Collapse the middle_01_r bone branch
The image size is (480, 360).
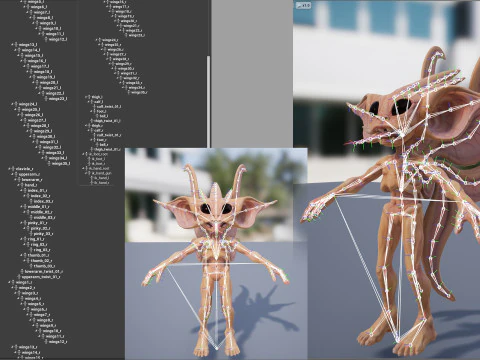(22, 207)
